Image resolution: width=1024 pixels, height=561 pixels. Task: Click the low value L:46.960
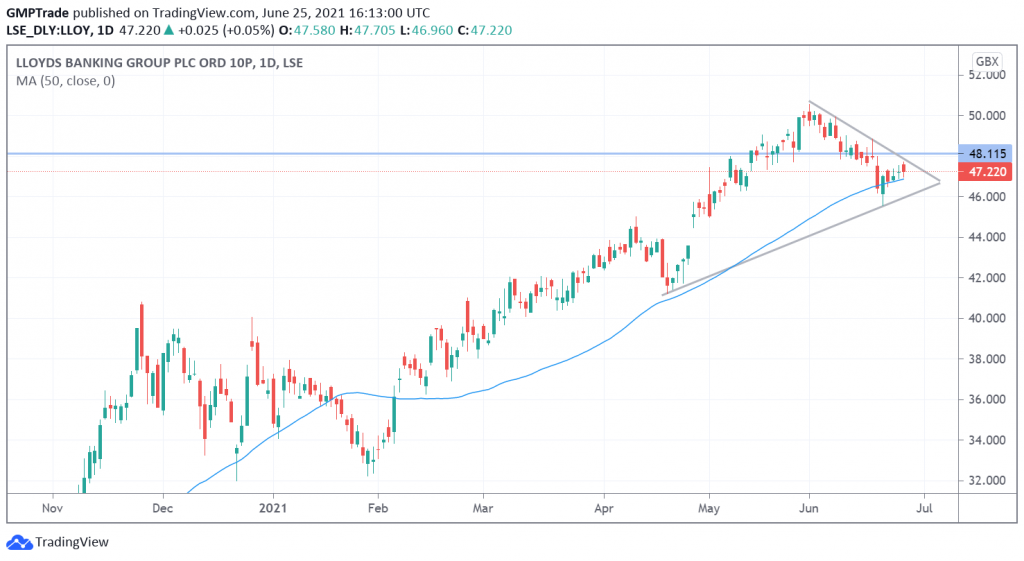(x=426, y=30)
